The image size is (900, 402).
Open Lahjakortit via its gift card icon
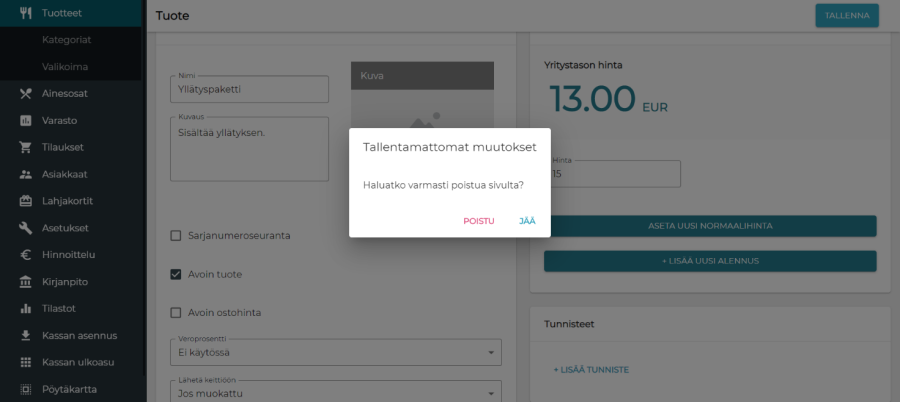[x=26, y=201]
